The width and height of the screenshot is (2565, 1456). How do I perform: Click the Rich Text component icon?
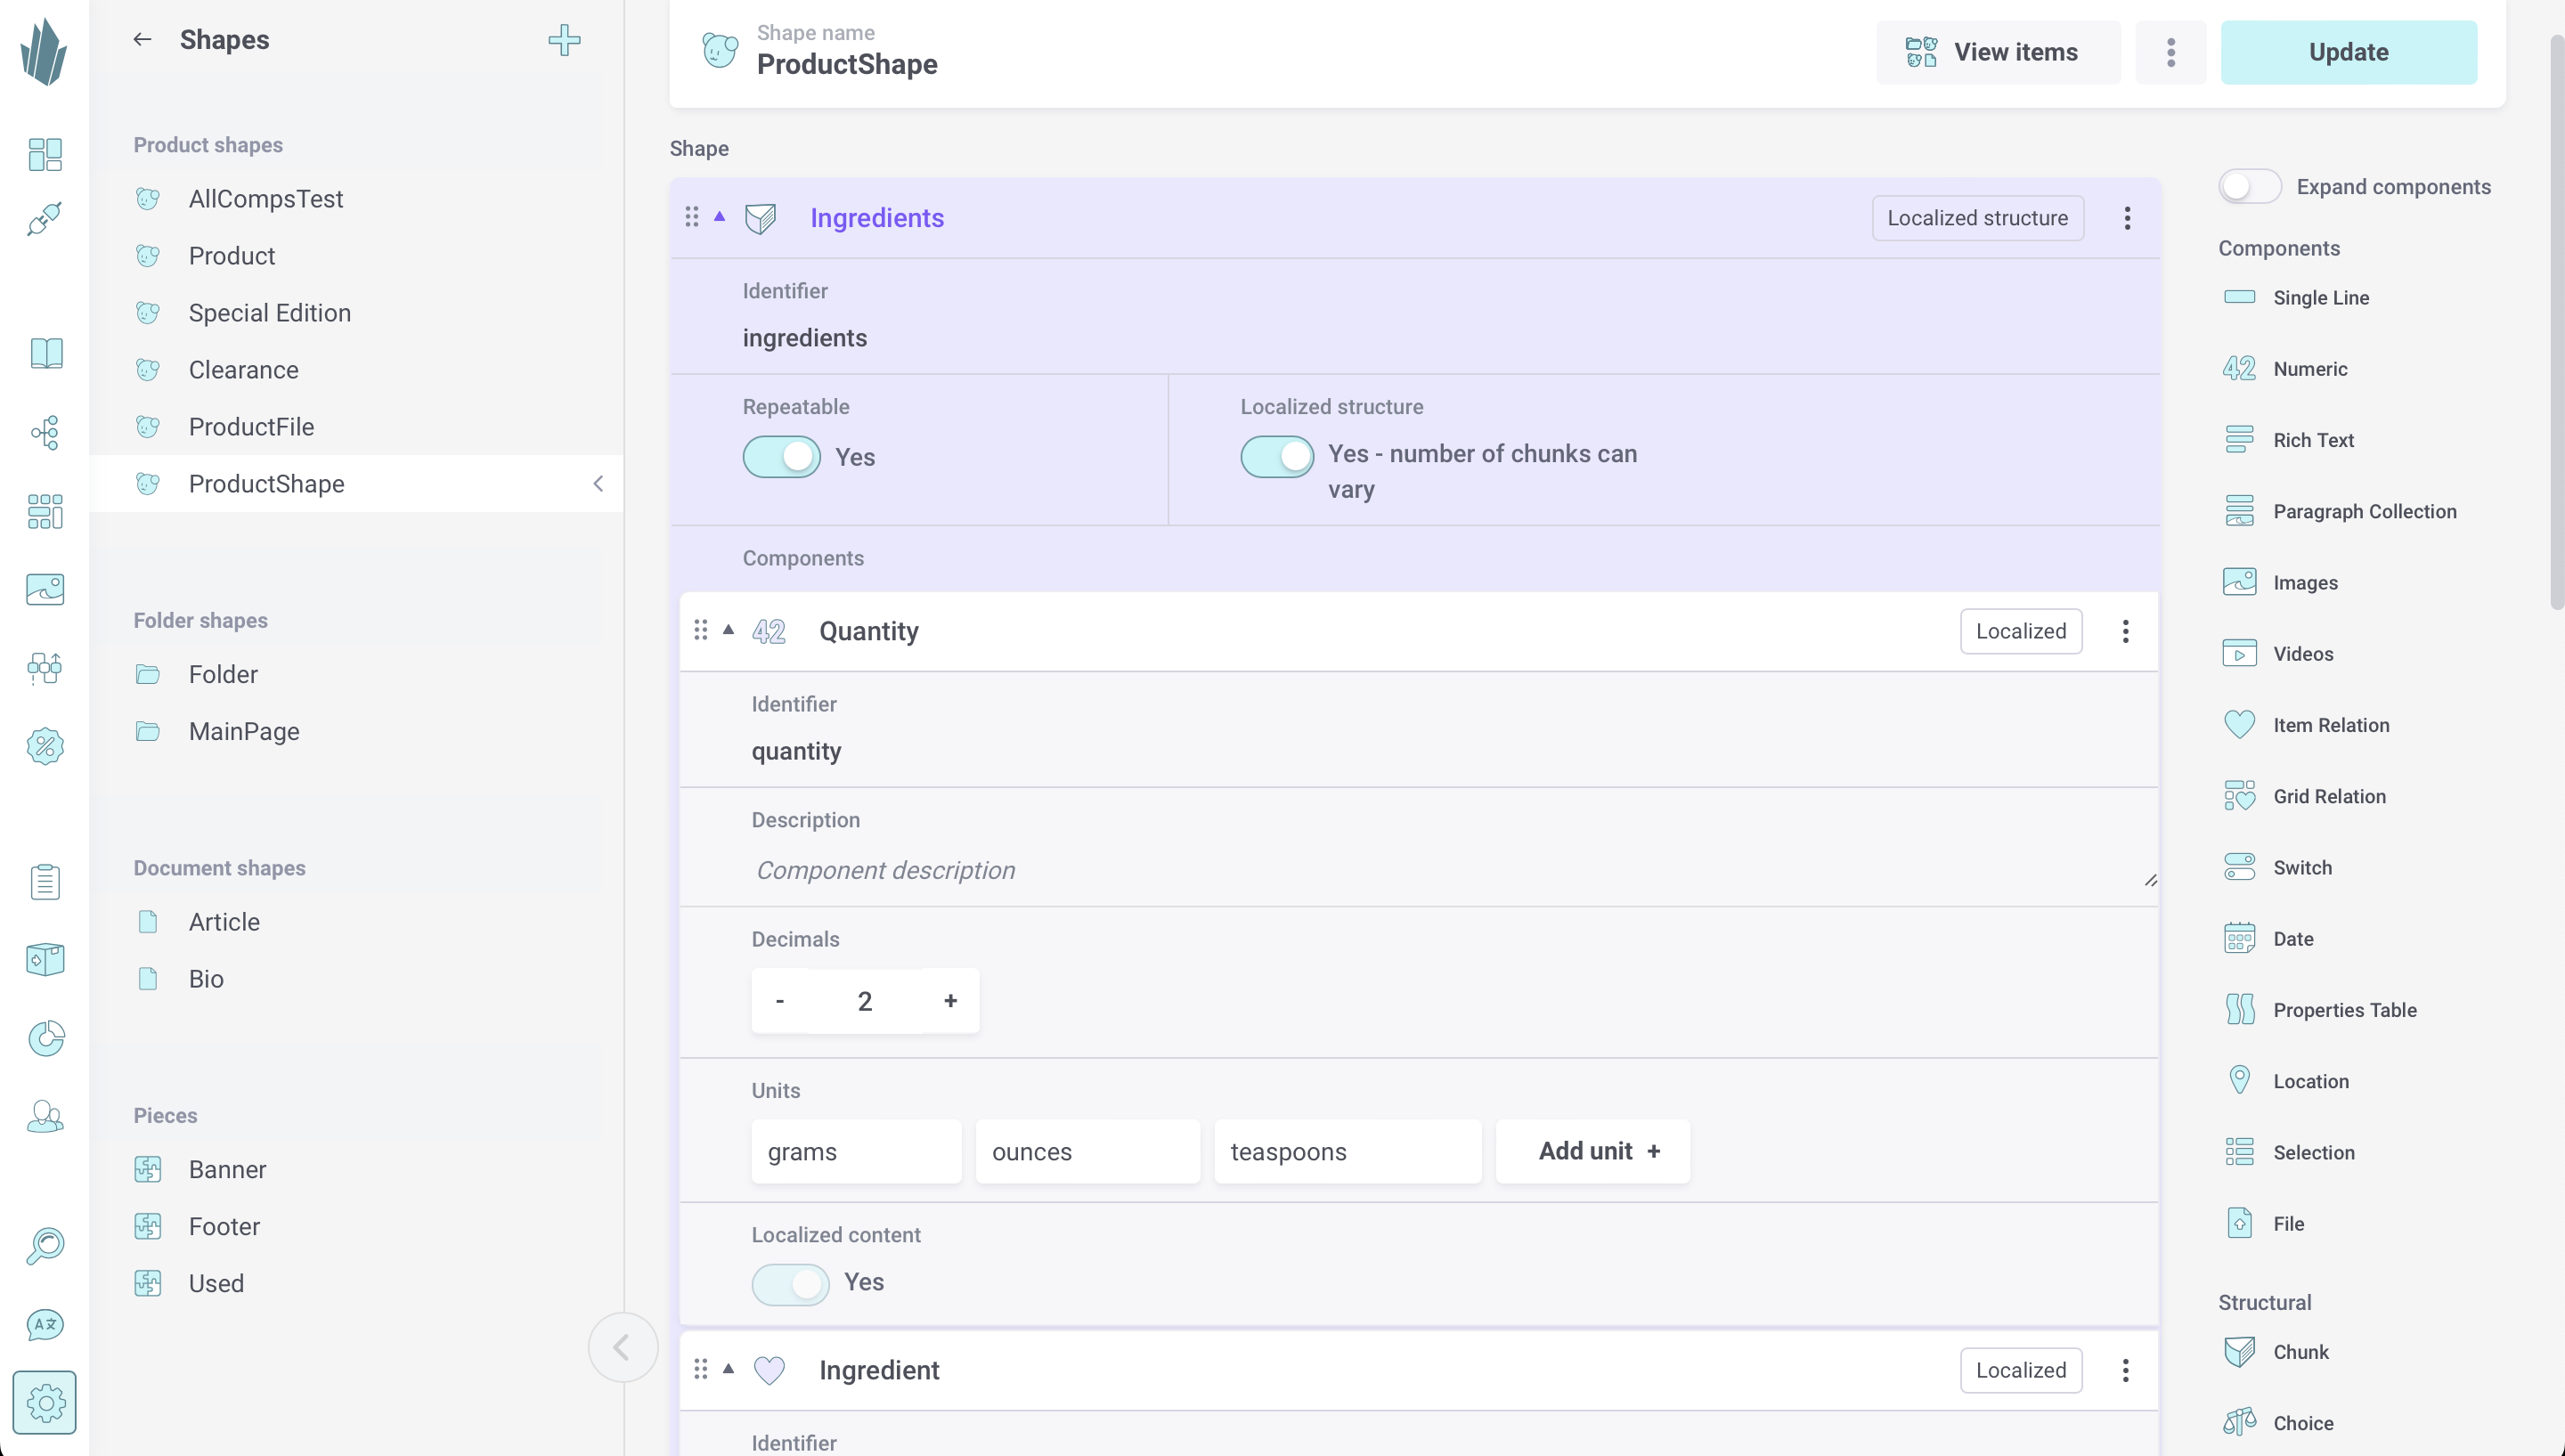tap(2239, 438)
